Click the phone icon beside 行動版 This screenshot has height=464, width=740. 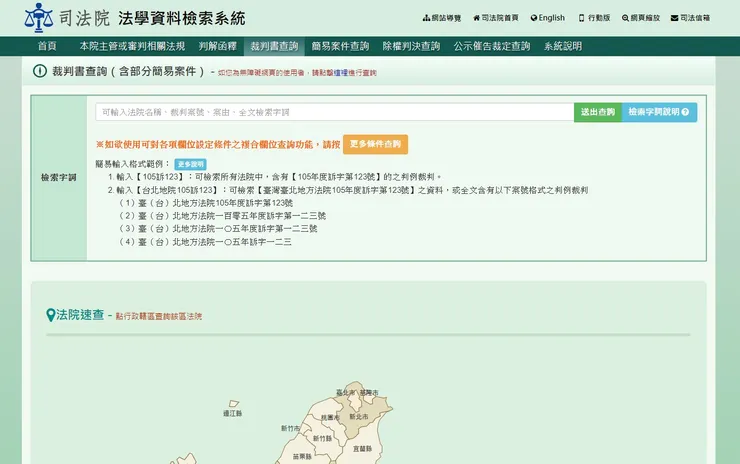pyautogui.click(x=581, y=18)
